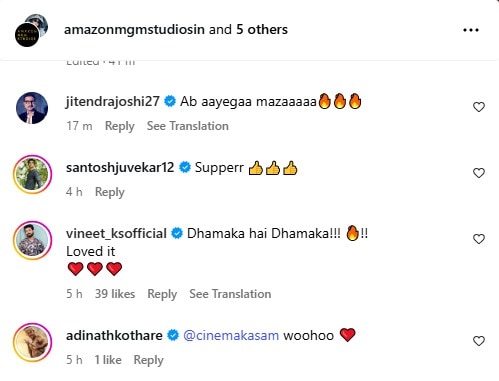Viewport: 499px width, 381px height.
Task: Visit the amazonmgmstudiosin username link
Action: click(134, 30)
